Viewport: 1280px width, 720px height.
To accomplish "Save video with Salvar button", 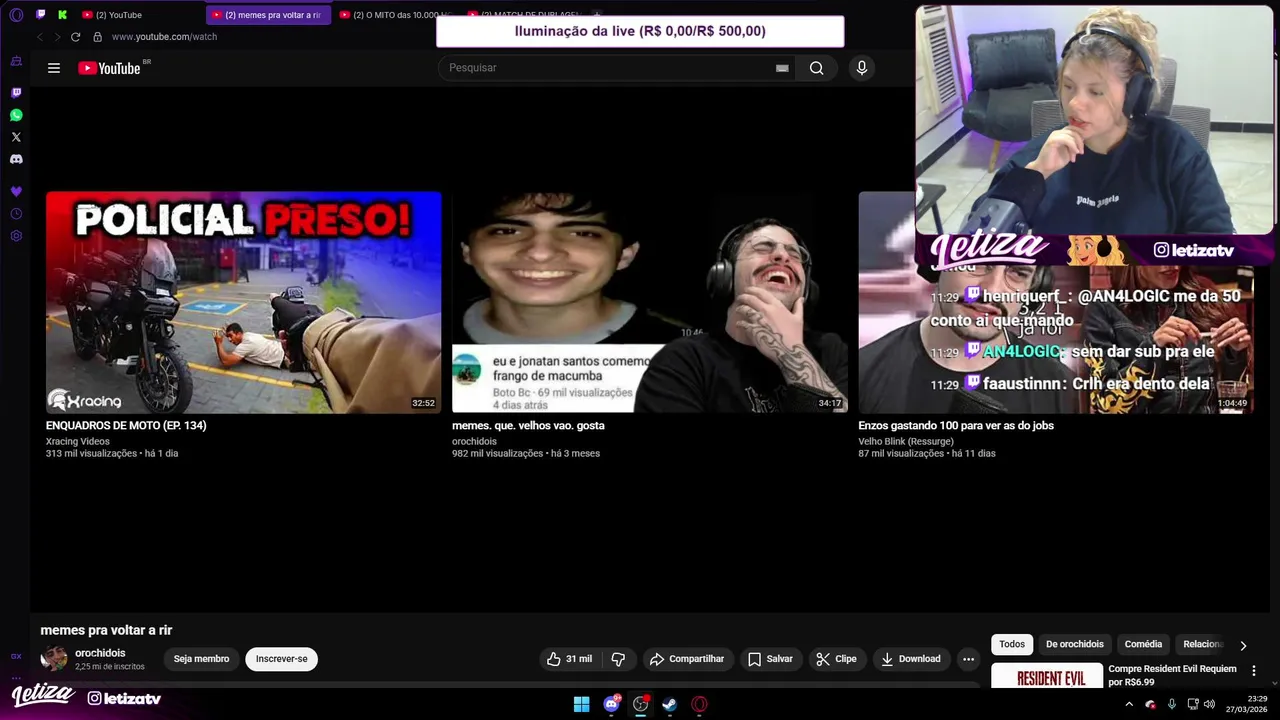I will pyautogui.click(x=770, y=659).
